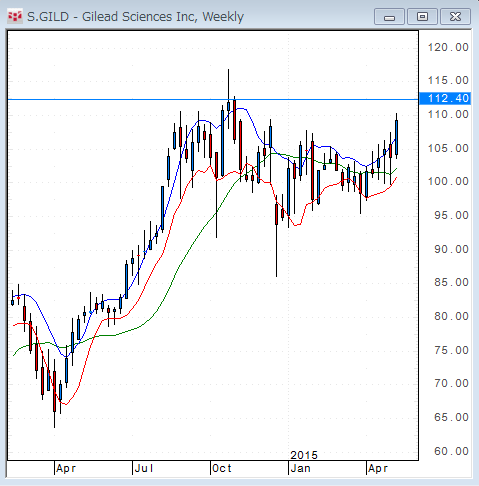Select the 80.00 price axis label
The width and height of the screenshot is (479, 486).
(x=451, y=316)
